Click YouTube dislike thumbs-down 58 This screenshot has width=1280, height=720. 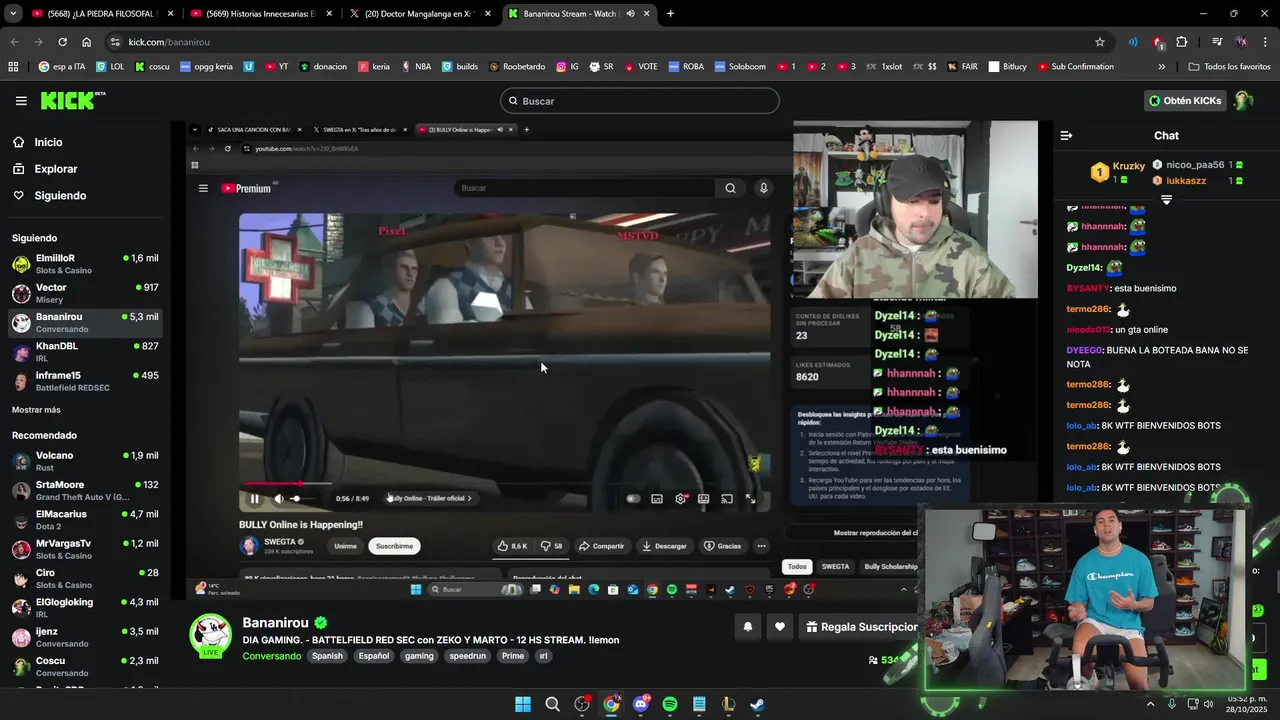click(x=552, y=546)
